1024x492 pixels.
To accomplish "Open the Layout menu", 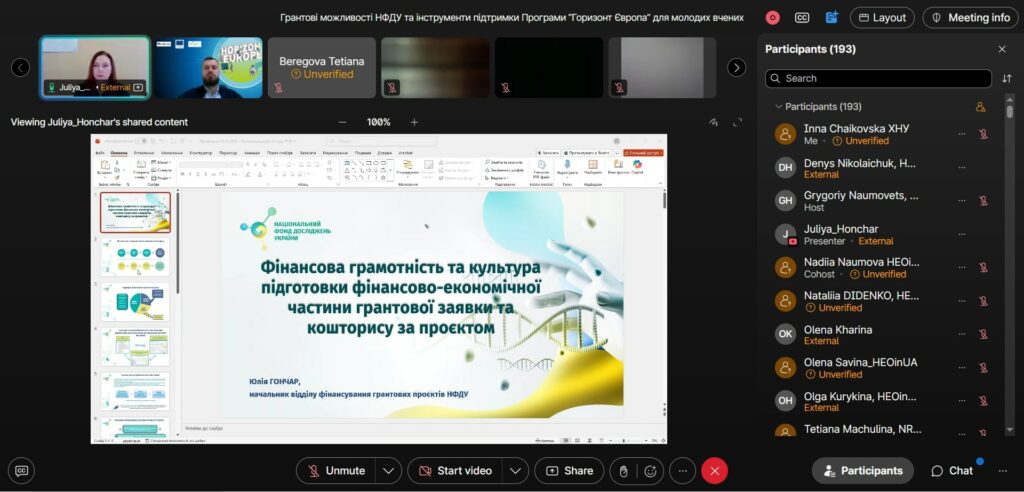I will [881, 17].
